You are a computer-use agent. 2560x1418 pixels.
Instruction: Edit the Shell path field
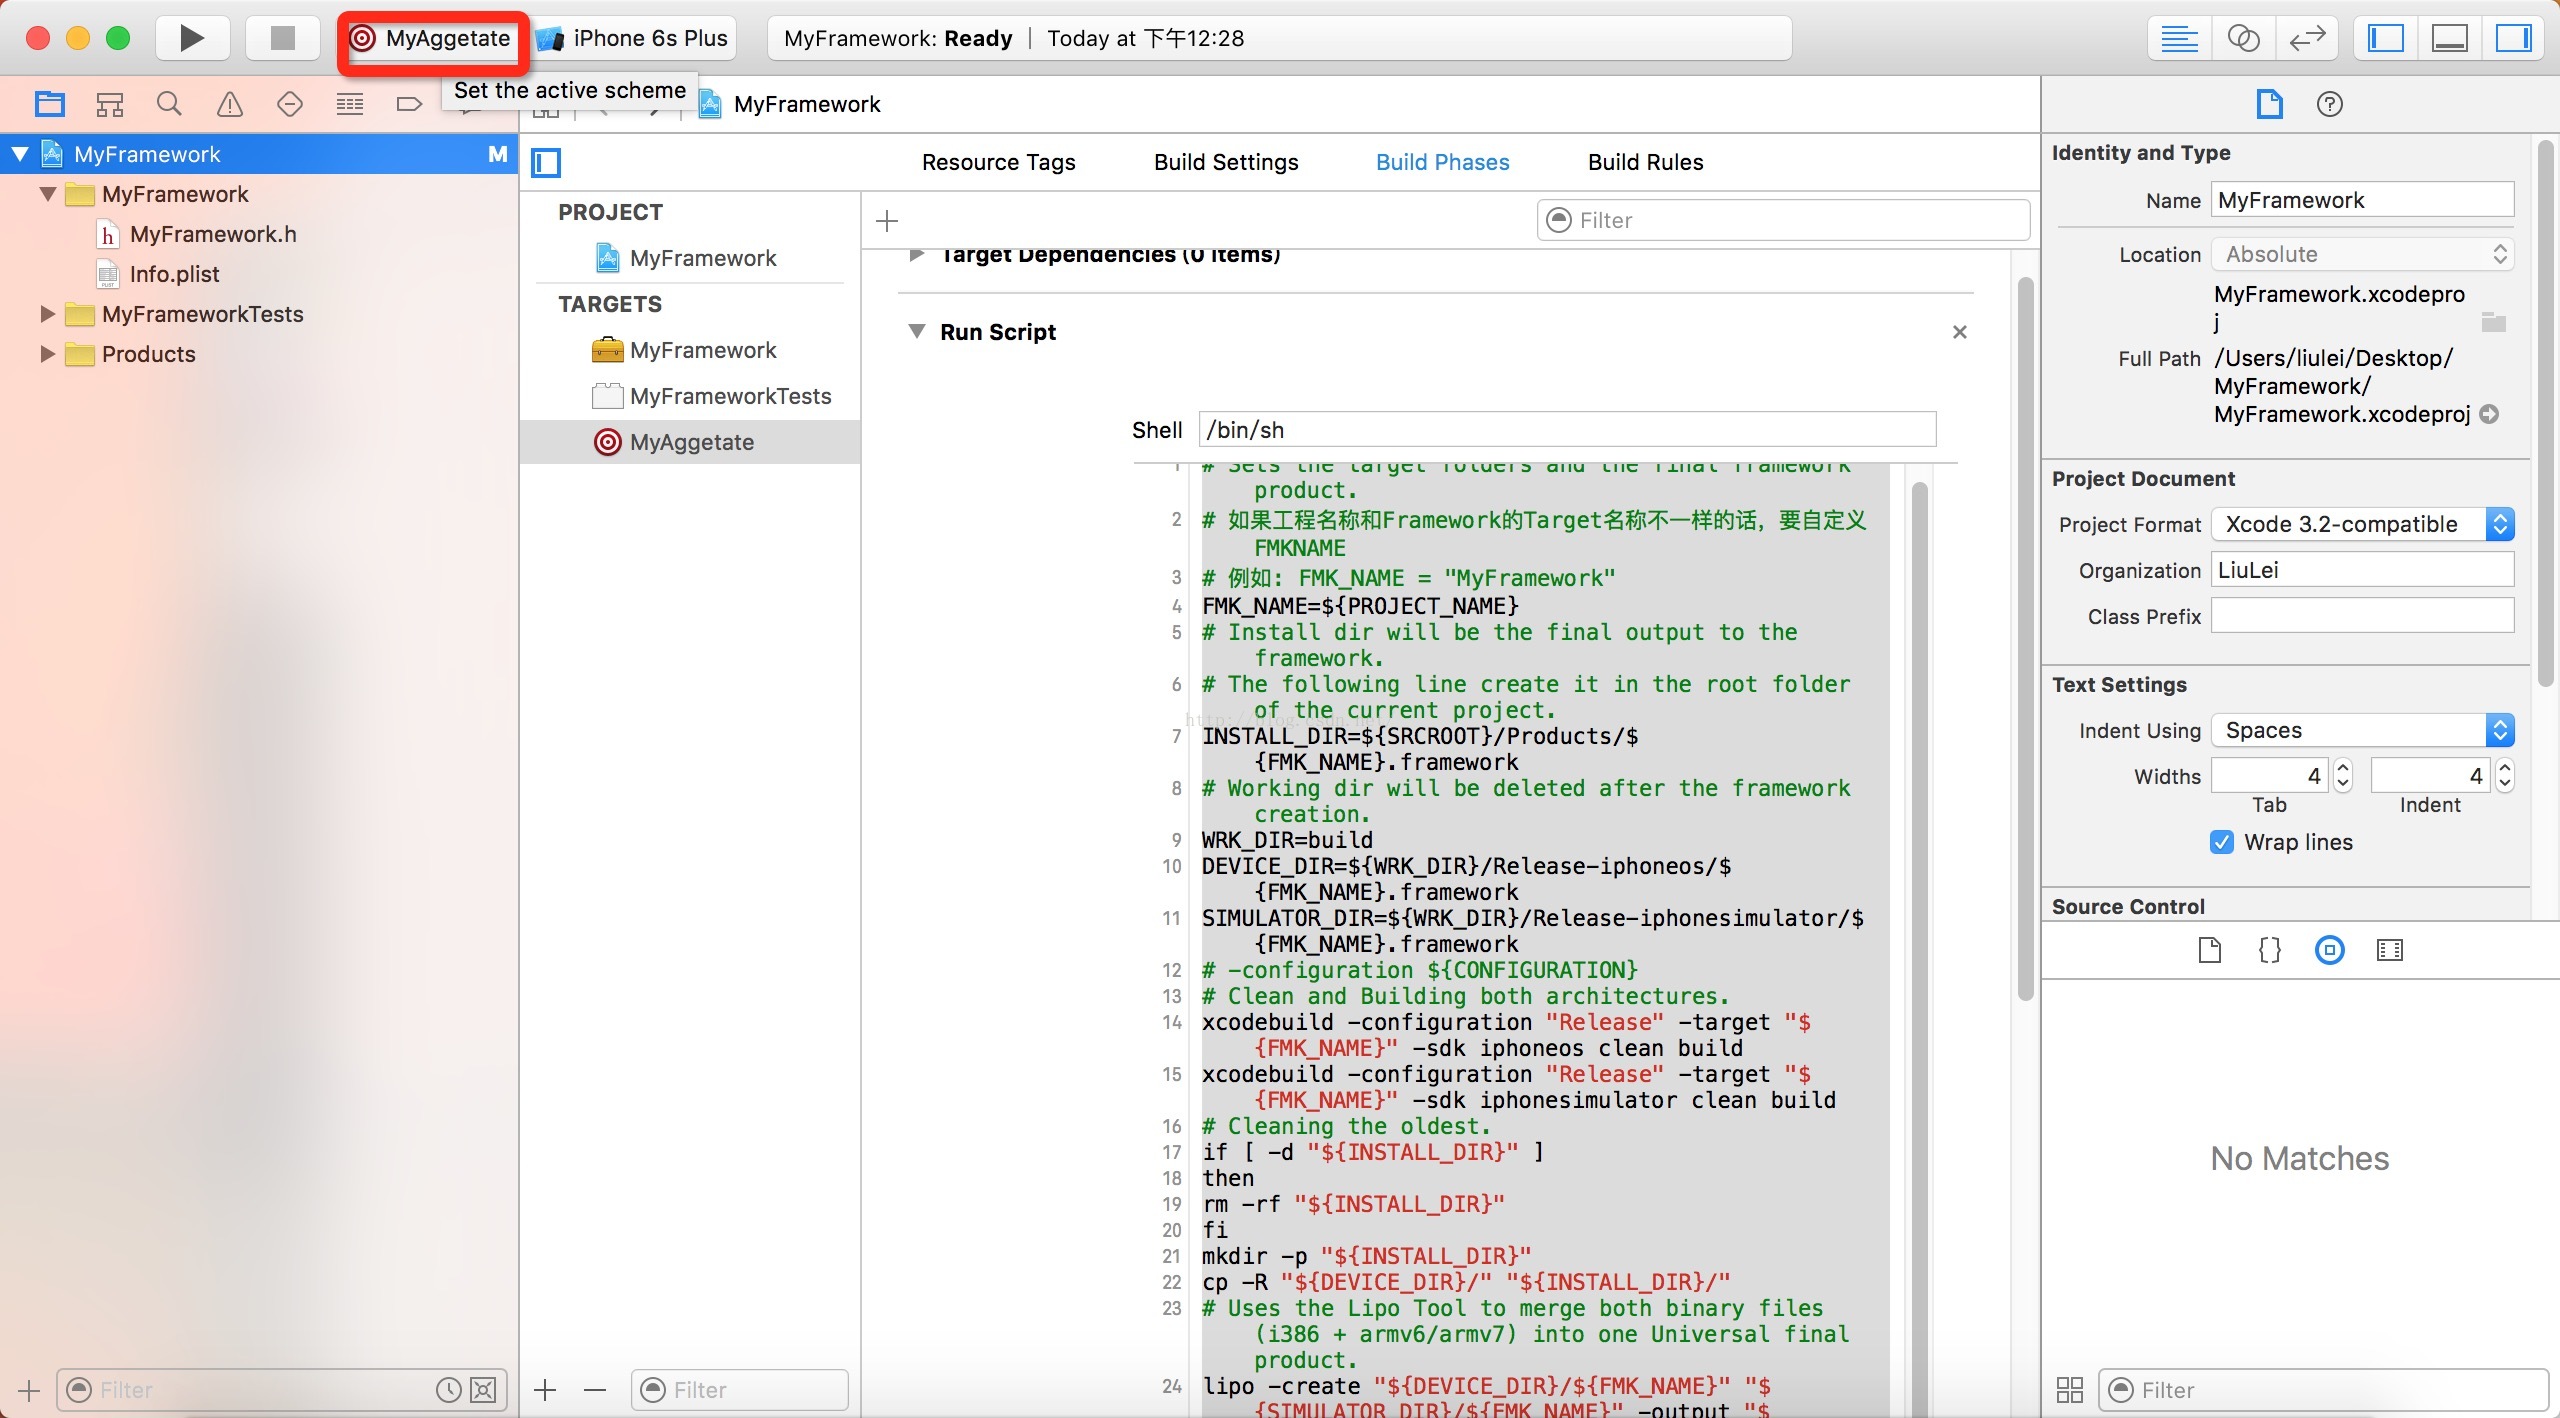[x=1567, y=430]
